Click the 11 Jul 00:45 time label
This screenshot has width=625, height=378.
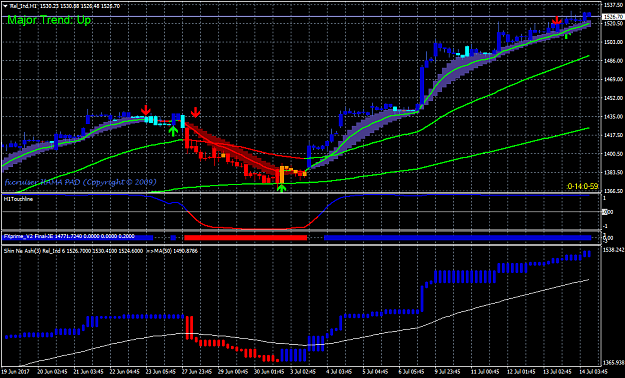(485, 371)
